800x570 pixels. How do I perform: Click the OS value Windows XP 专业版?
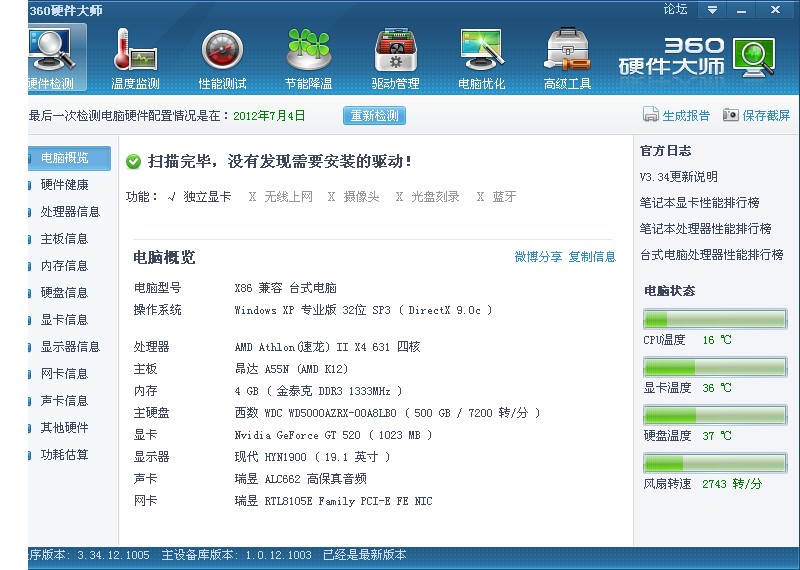(363, 310)
